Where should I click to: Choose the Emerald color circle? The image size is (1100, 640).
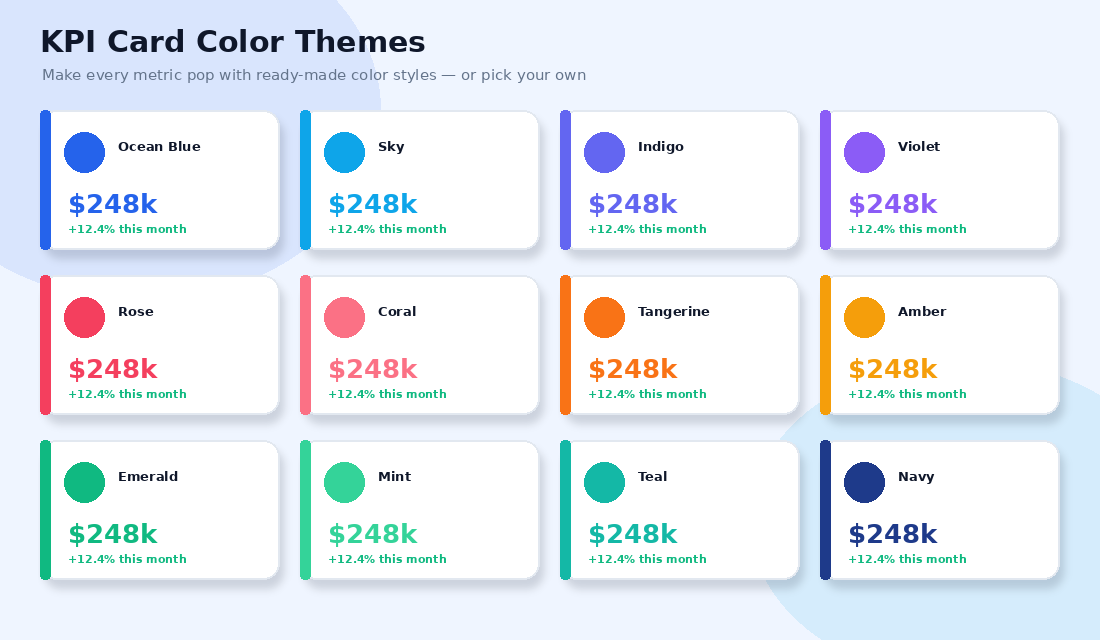pyautogui.click(x=84, y=482)
